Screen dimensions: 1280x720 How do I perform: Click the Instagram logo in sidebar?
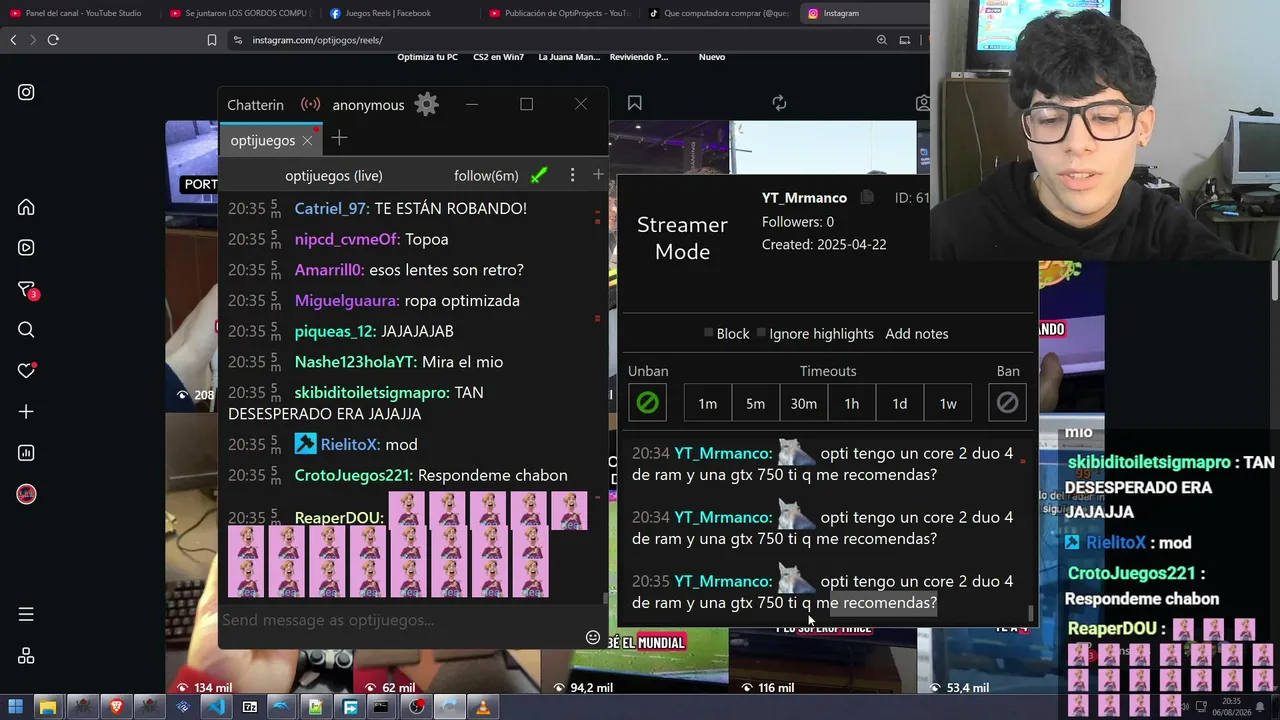pyautogui.click(x=26, y=92)
